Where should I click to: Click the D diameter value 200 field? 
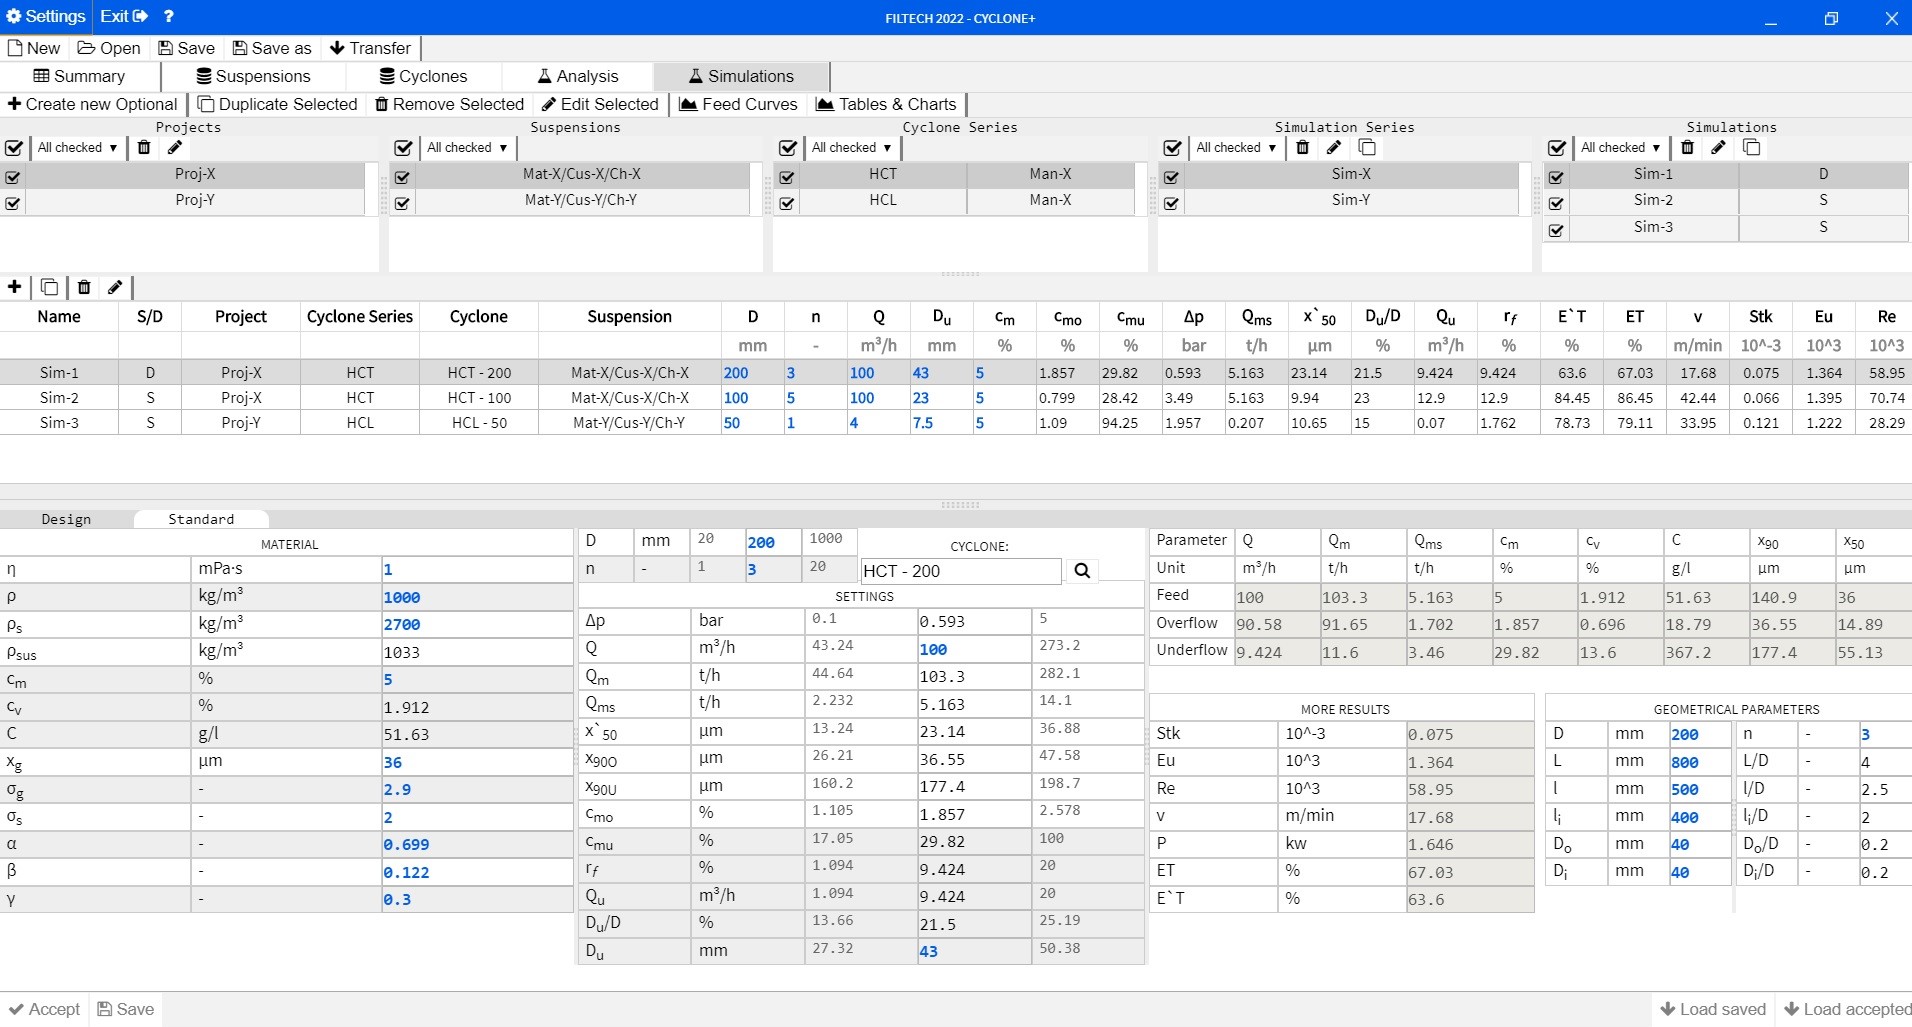(772, 542)
